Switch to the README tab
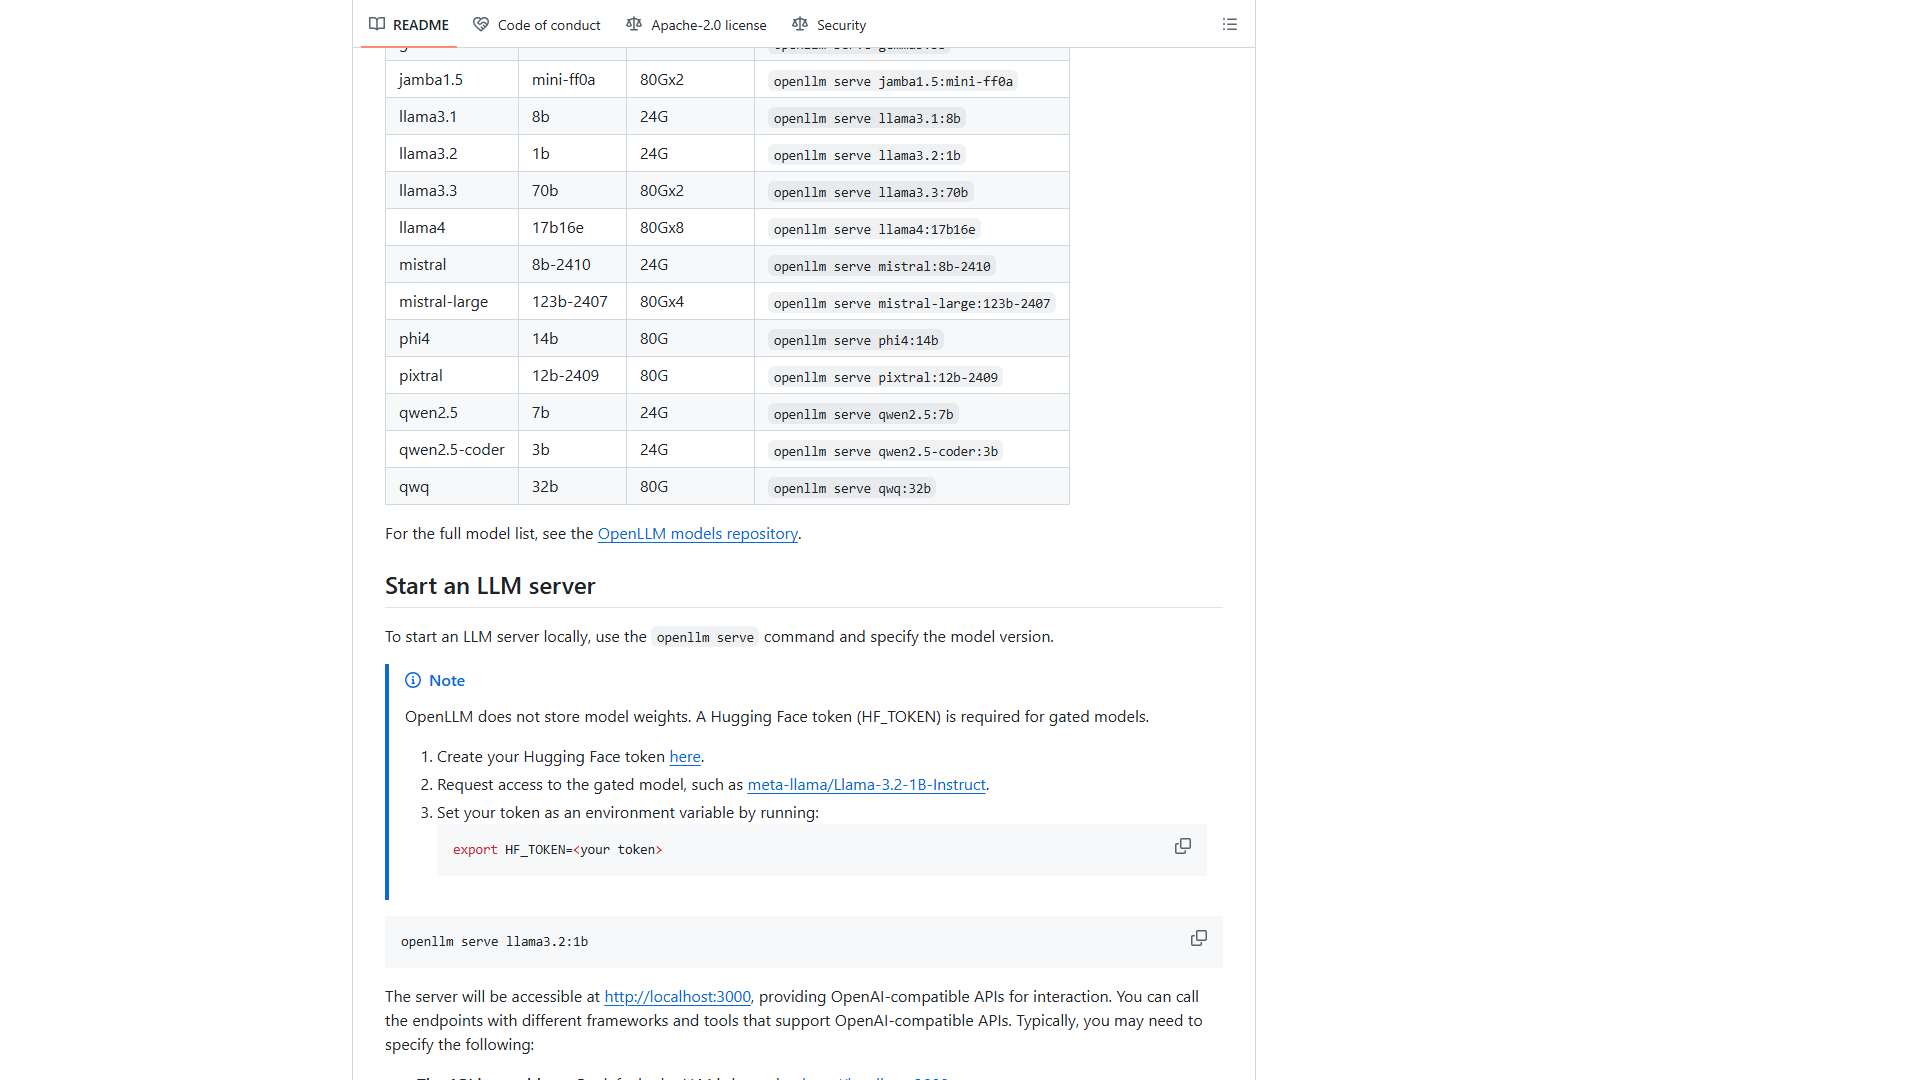Screen dimensions: 1920x1080 click(409, 24)
